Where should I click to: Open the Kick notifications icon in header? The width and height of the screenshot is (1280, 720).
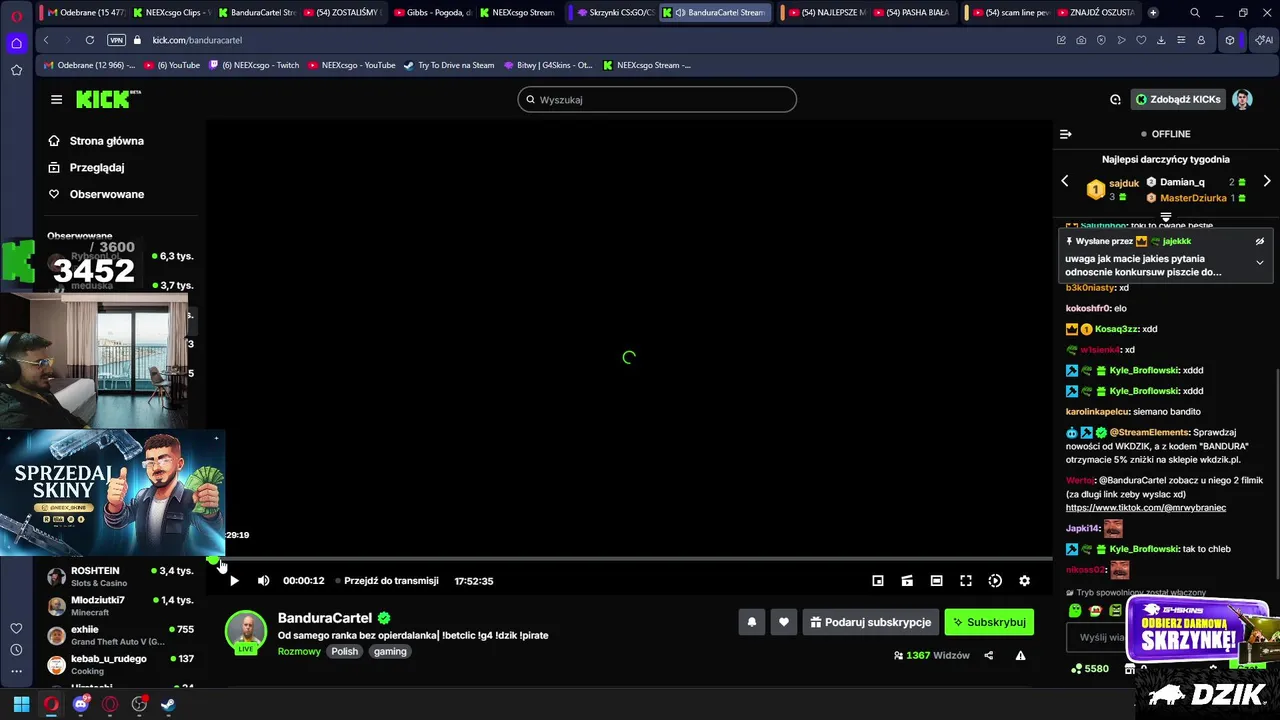1115,99
